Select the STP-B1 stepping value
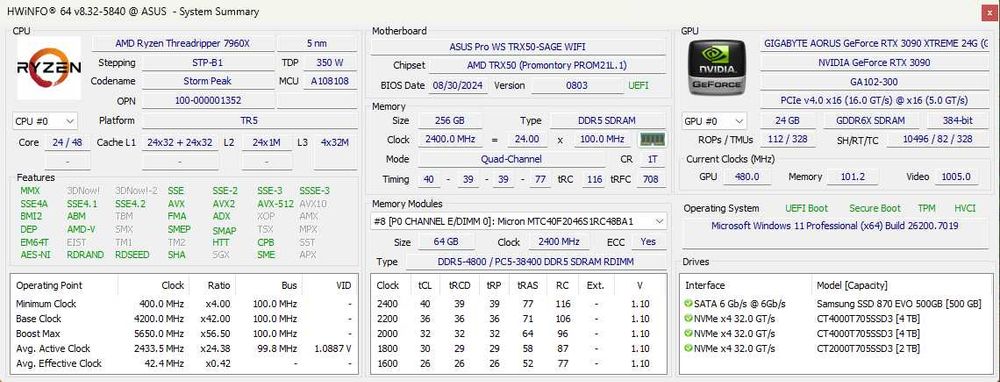Viewport: 1000px width, 382px height. pyautogui.click(x=207, y=62)
